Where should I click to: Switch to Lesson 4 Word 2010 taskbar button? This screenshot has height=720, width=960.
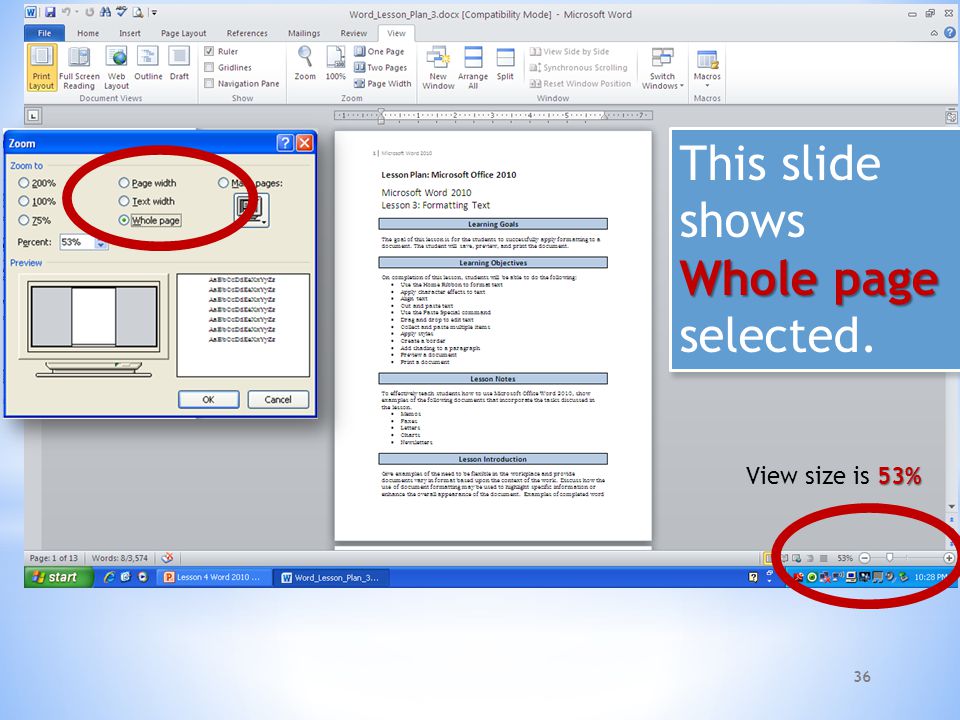coord(214,577)
